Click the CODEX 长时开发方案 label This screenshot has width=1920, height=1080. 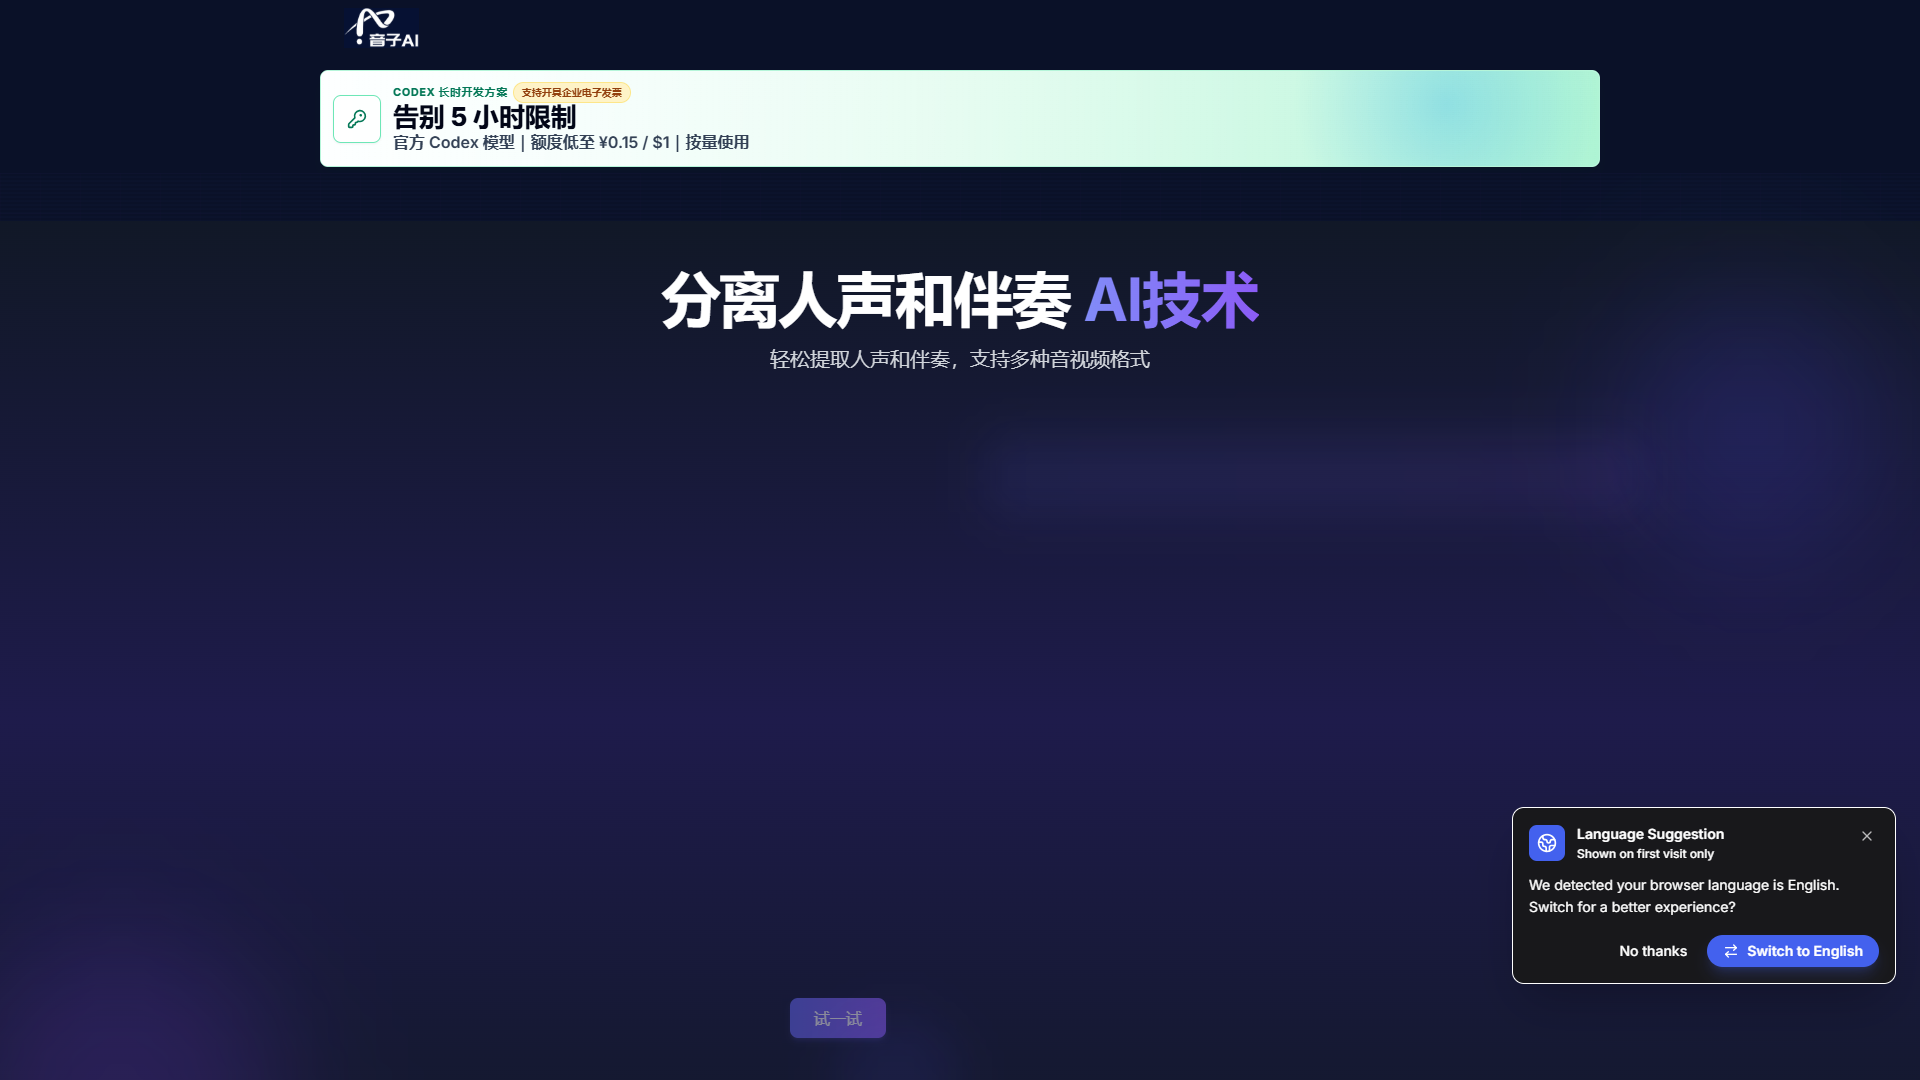tap(450, 92)
